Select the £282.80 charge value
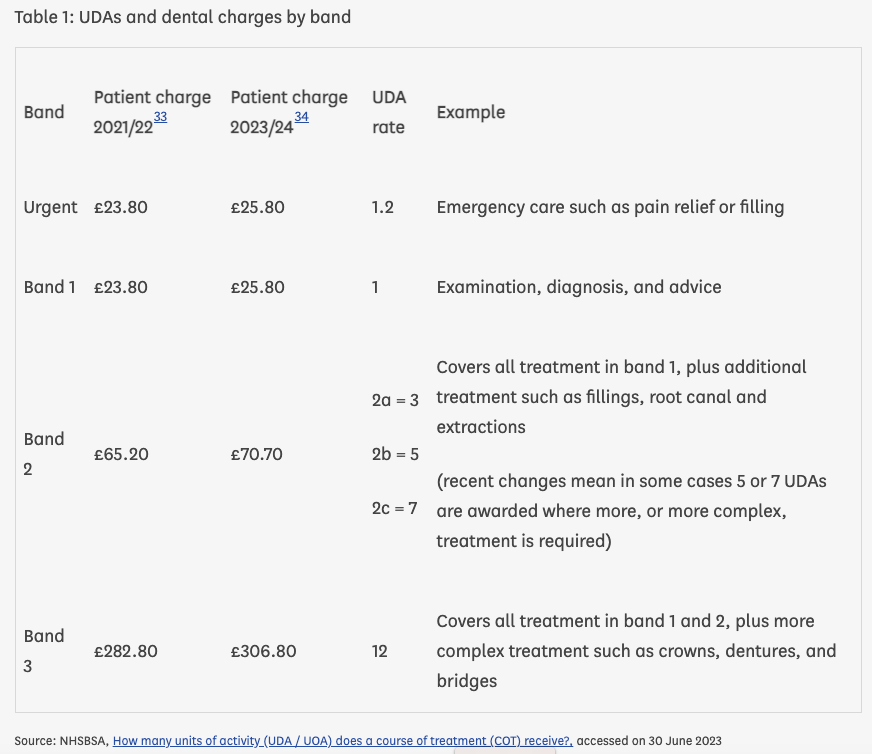Viewport: 872px width, 754px height. click(x=126, y=651)
